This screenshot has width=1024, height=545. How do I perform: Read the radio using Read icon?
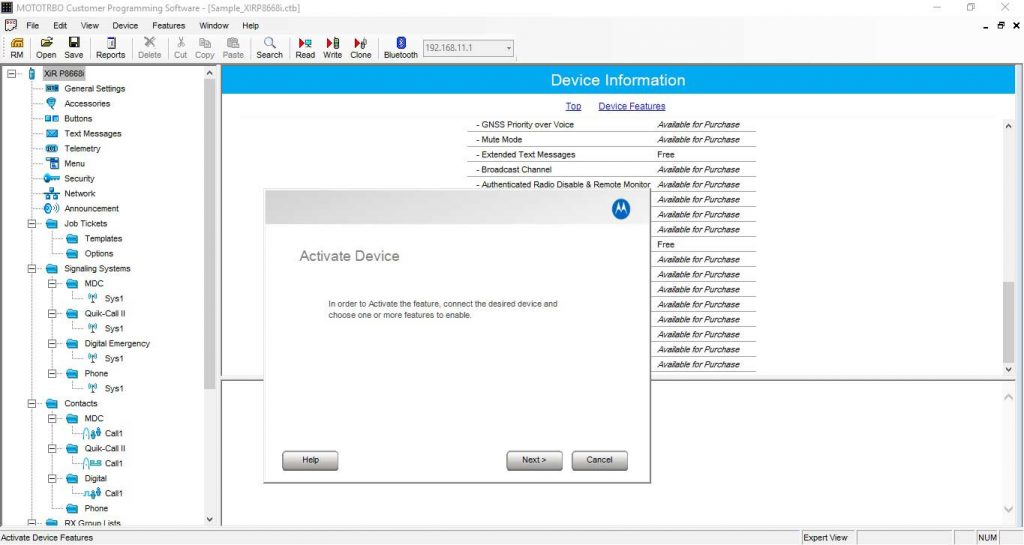click(305, 48)
